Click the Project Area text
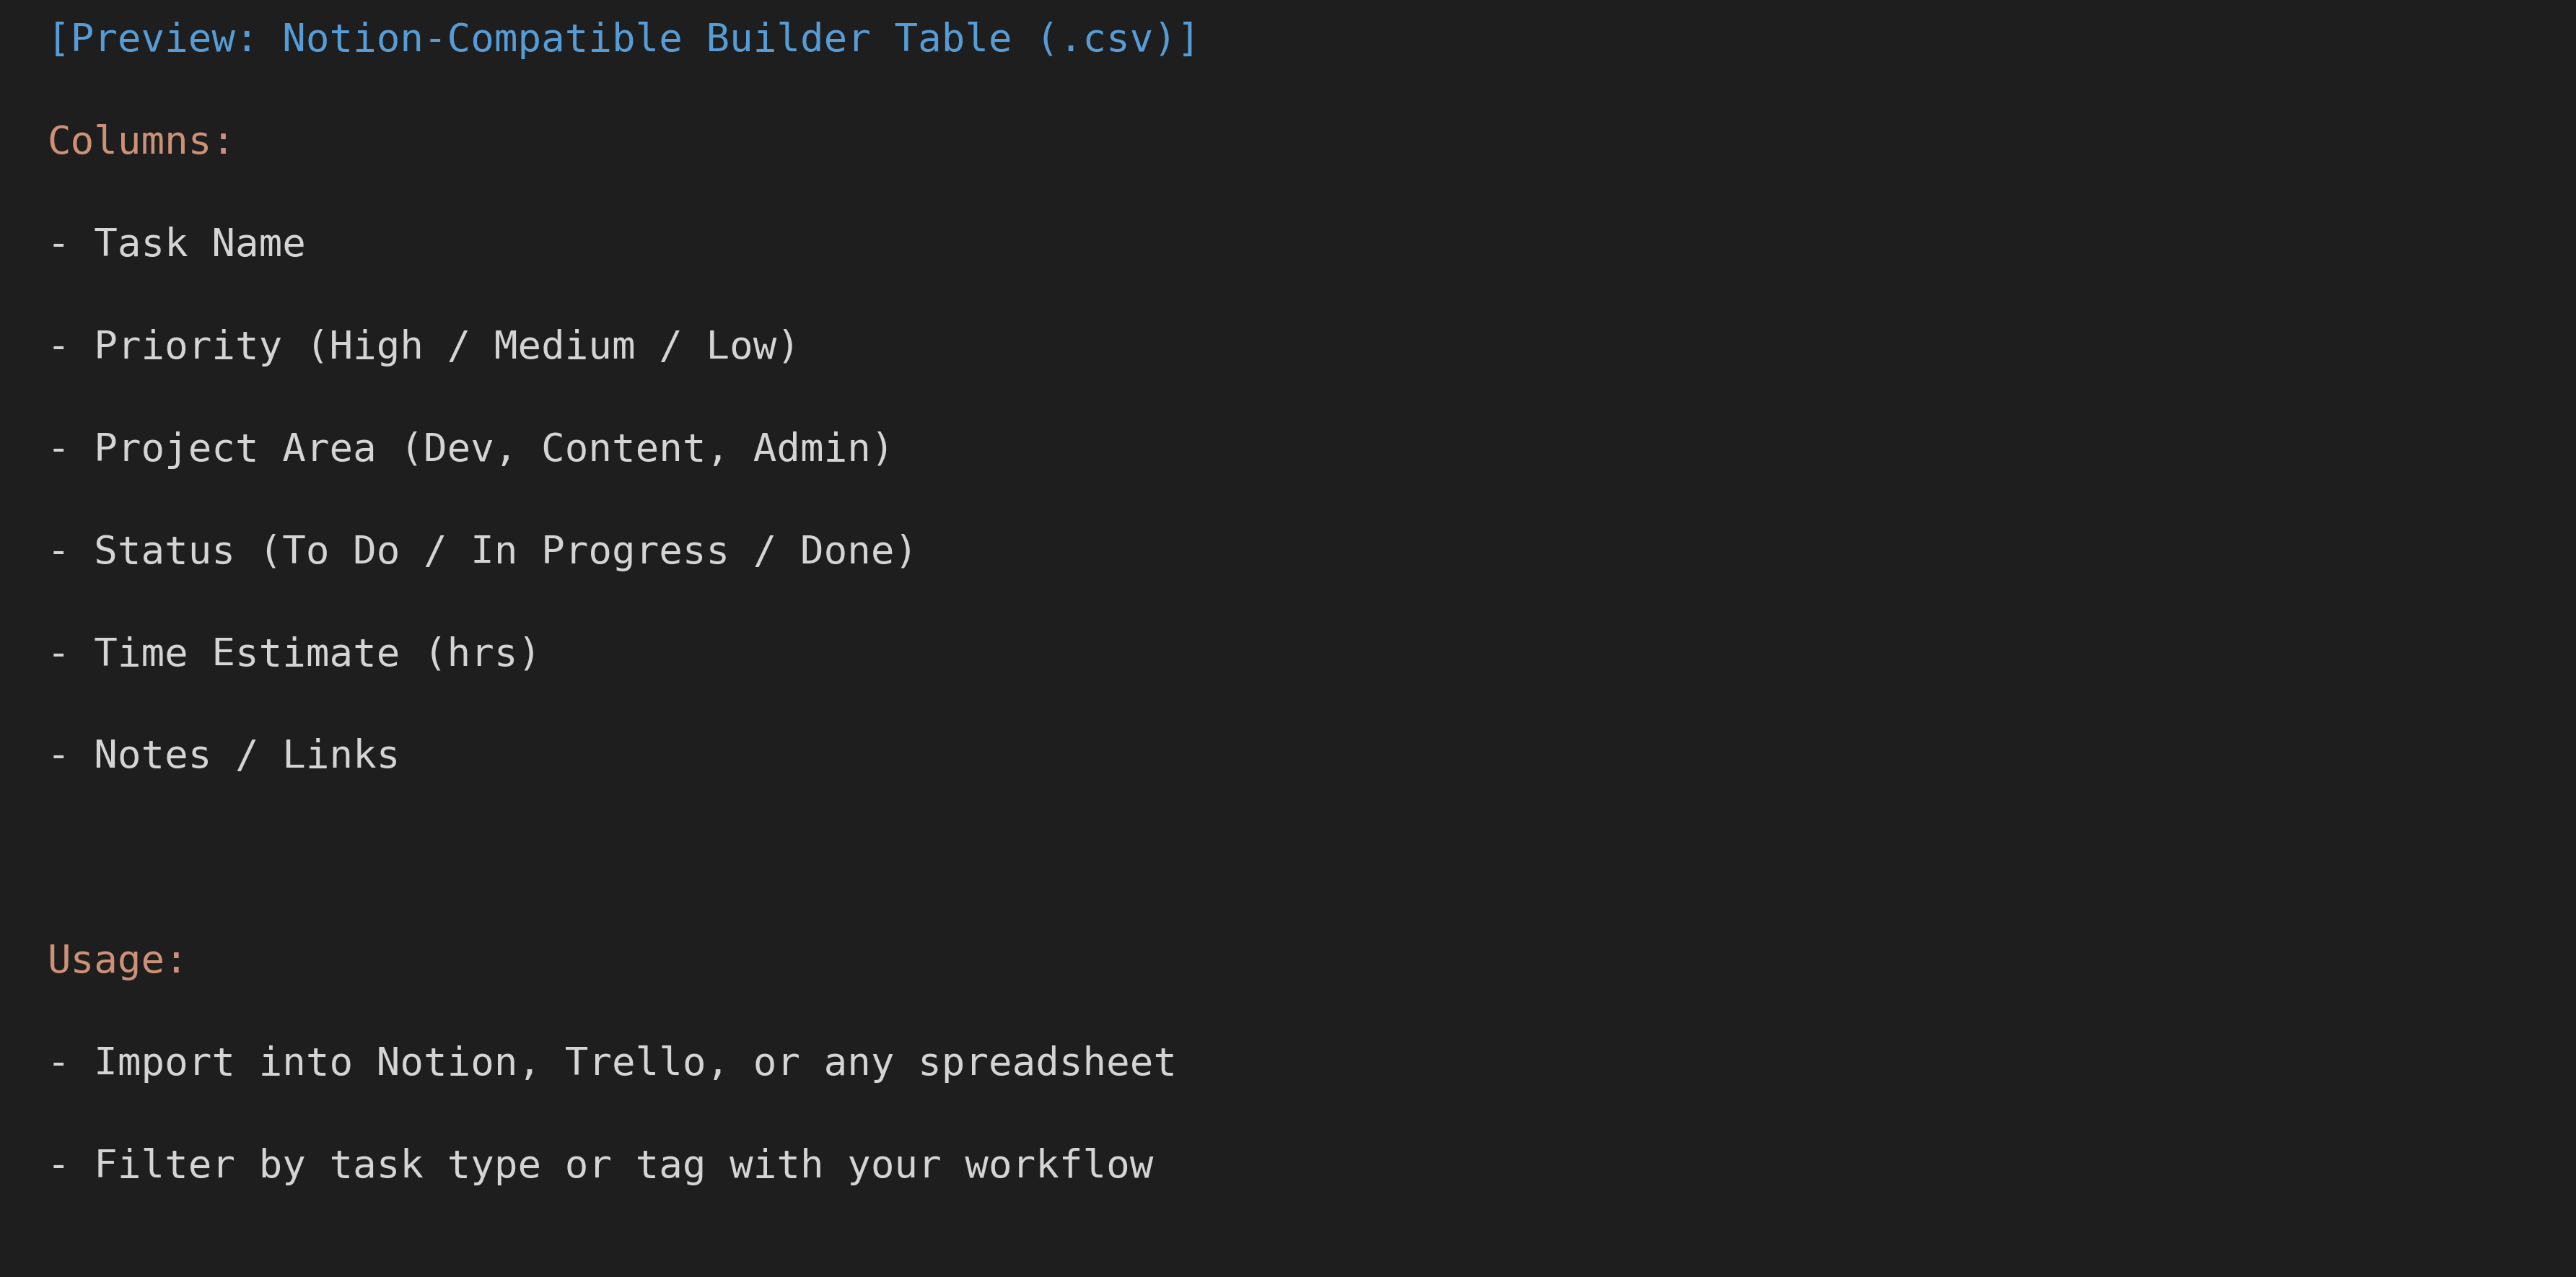The image size is (2576, 1277). point(235,448)
